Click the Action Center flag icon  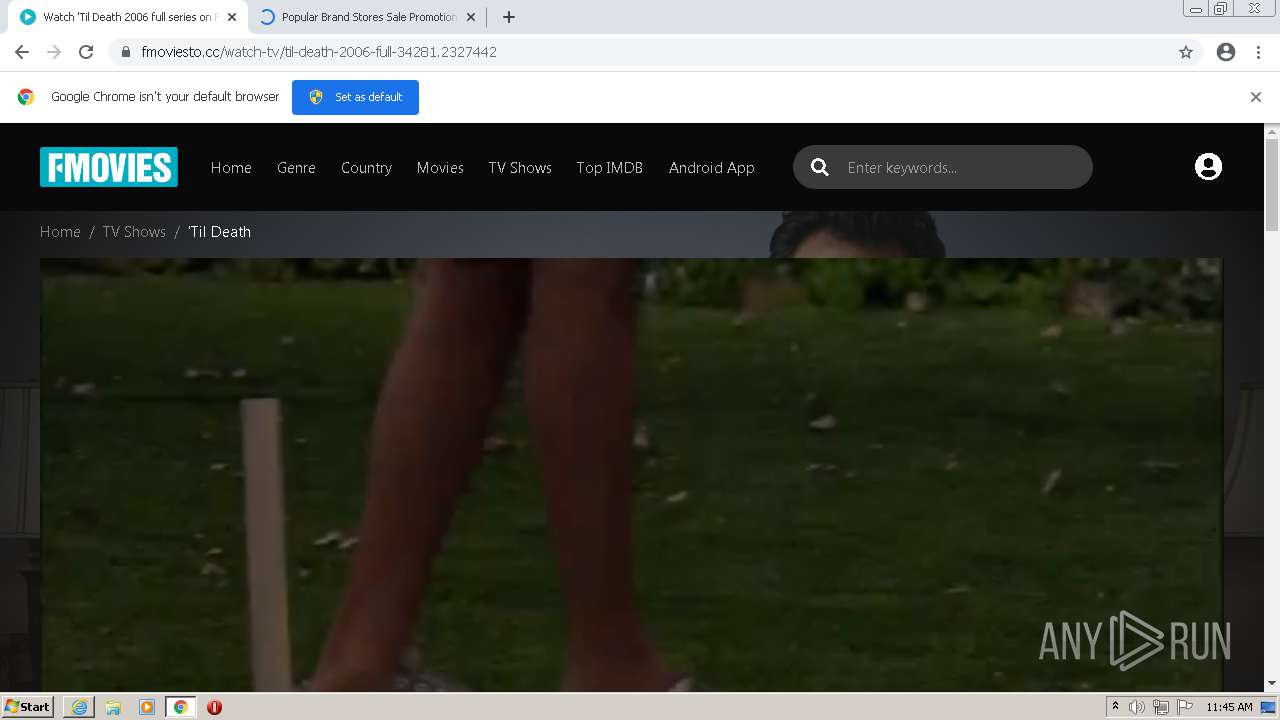[x=1185, y=707]
